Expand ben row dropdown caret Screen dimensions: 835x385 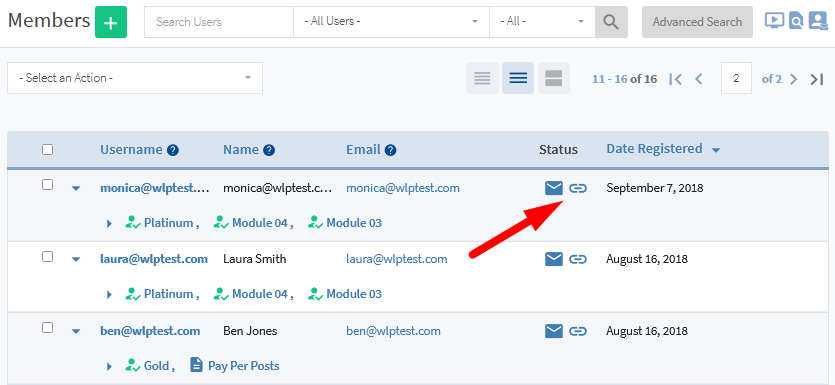click(x=76, y=331)
